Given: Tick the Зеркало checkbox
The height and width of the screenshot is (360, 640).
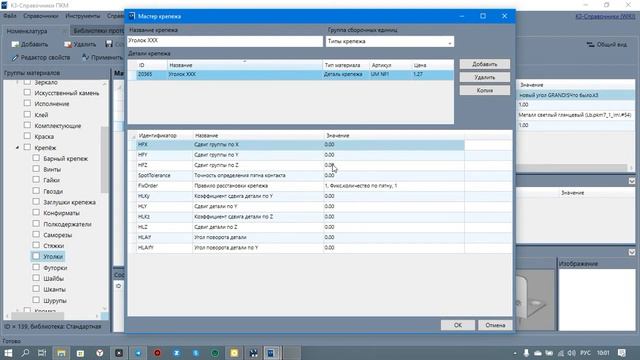Looking at the screenshot, I should [x=27, y=82].
